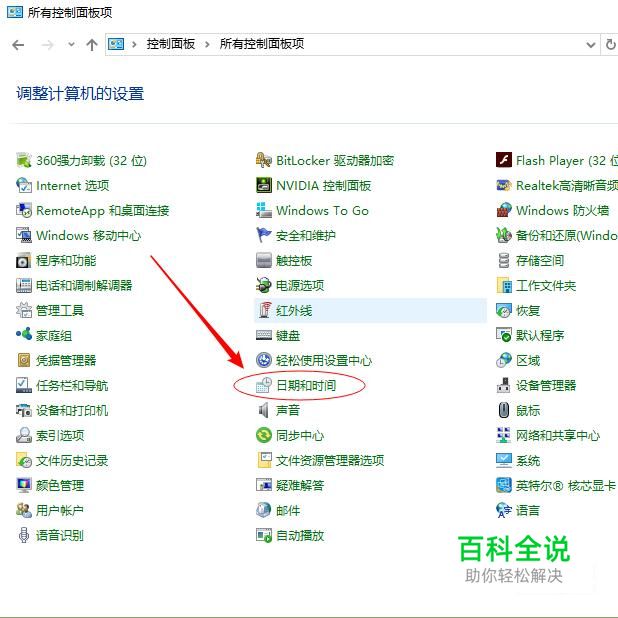Go back with the left arrow
This screenshot has width=618, height=618.
tap(18, 45)
